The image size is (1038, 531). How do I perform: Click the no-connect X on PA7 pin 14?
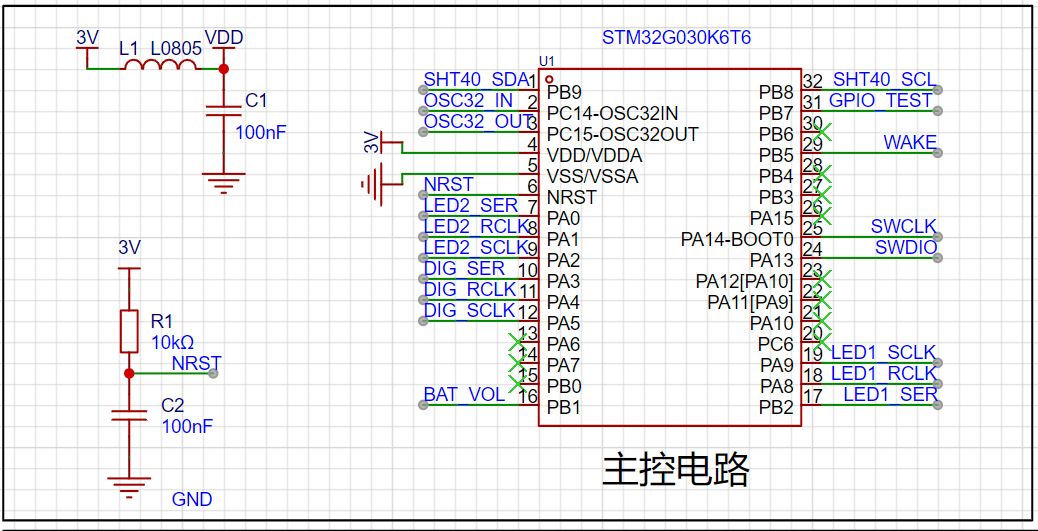tap(516, 362)
